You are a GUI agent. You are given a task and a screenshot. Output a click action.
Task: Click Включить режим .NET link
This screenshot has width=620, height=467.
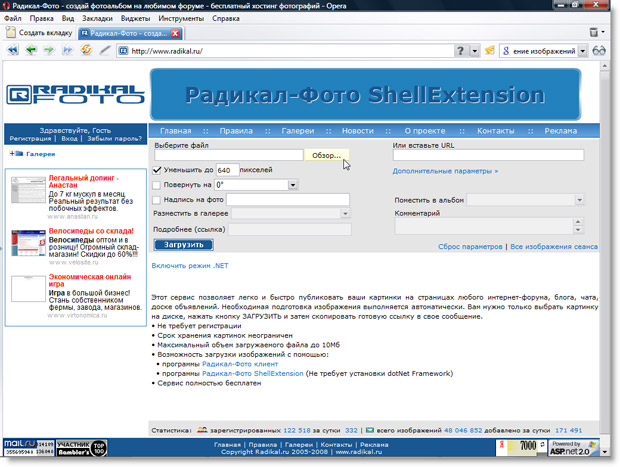coord(190,266)
